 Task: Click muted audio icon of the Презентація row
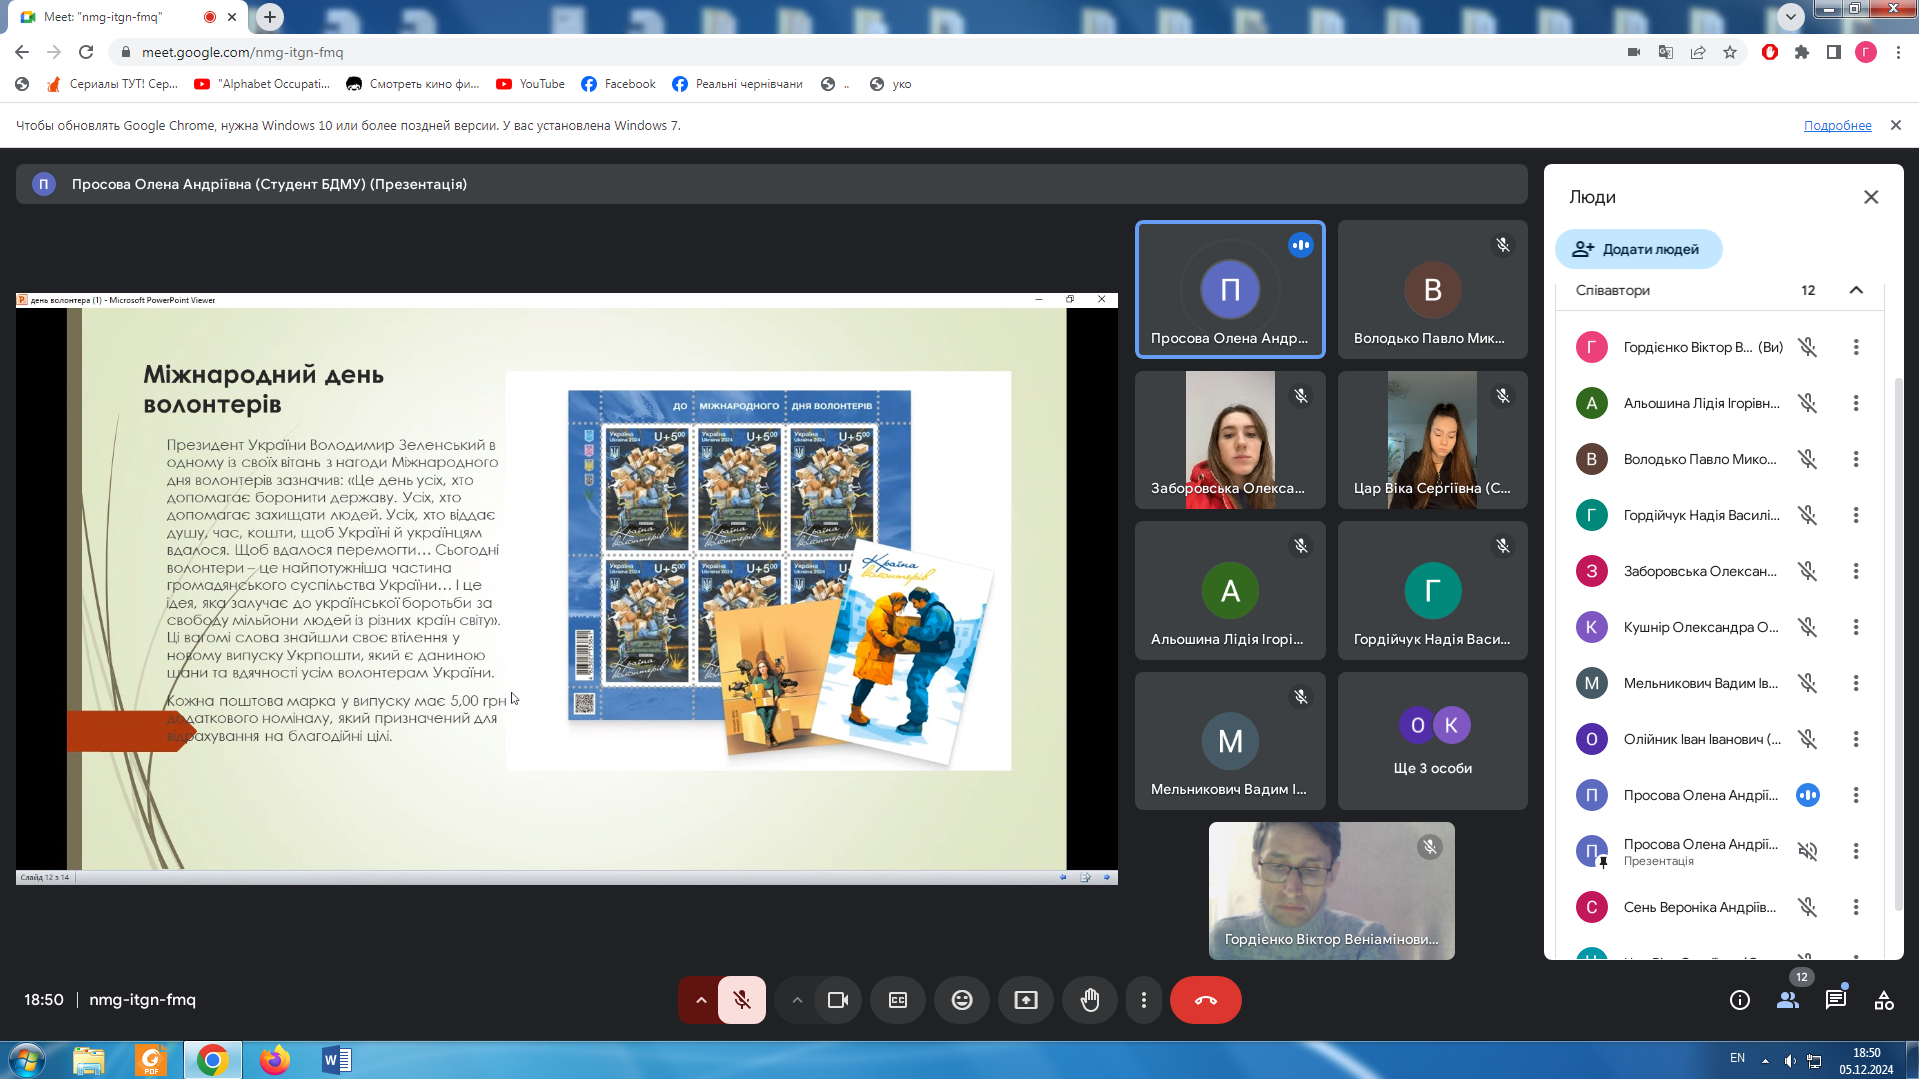pos(1808,851)
